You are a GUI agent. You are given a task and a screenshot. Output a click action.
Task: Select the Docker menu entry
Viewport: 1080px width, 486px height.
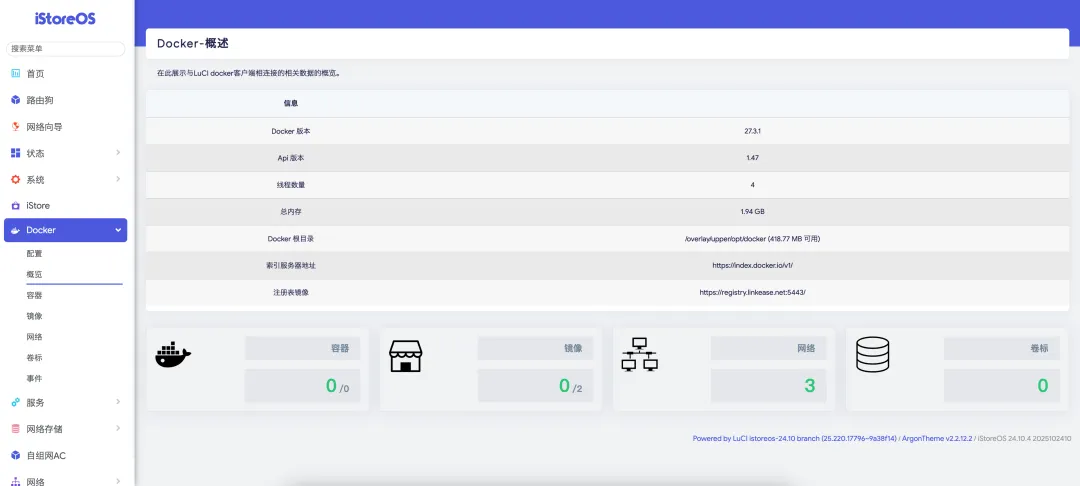[x=65, y=231]
